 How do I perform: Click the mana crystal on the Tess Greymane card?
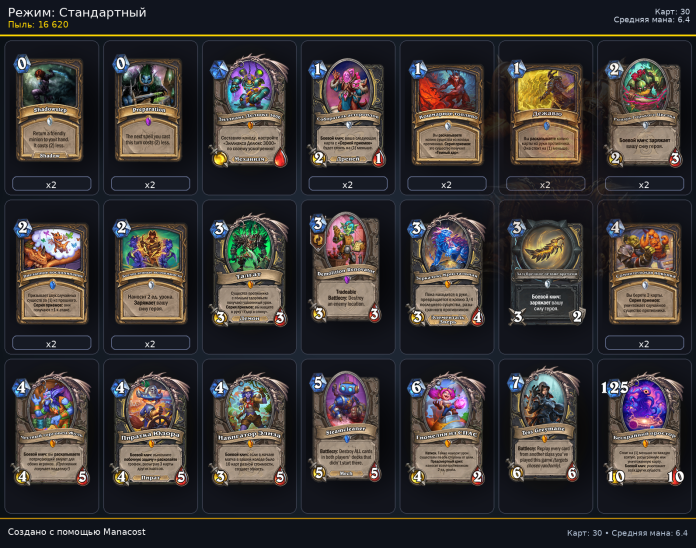[x=515, y=382]
